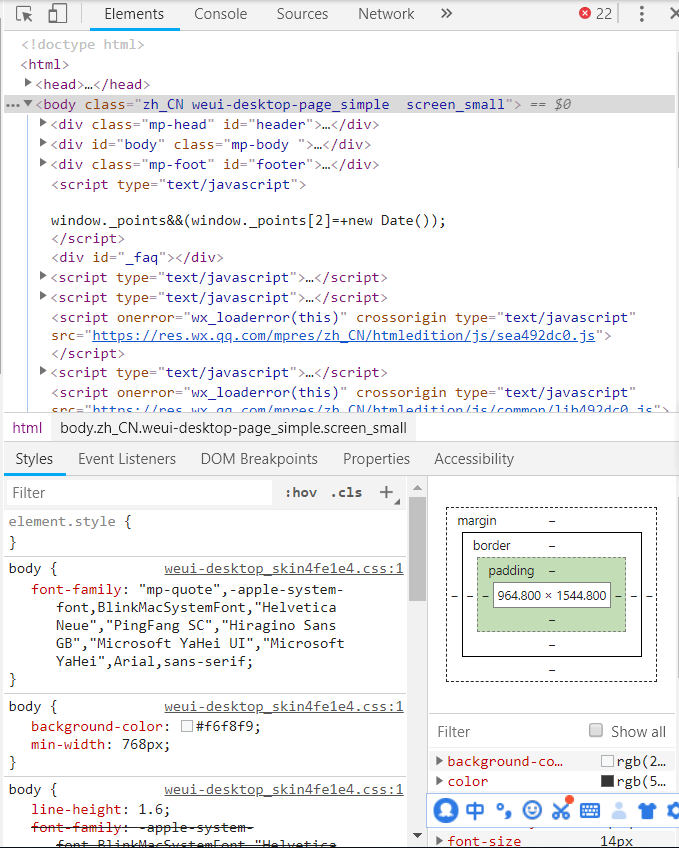Click the 964.800 × 1544.800 content size box
The image size is (679, 848).
552,595
